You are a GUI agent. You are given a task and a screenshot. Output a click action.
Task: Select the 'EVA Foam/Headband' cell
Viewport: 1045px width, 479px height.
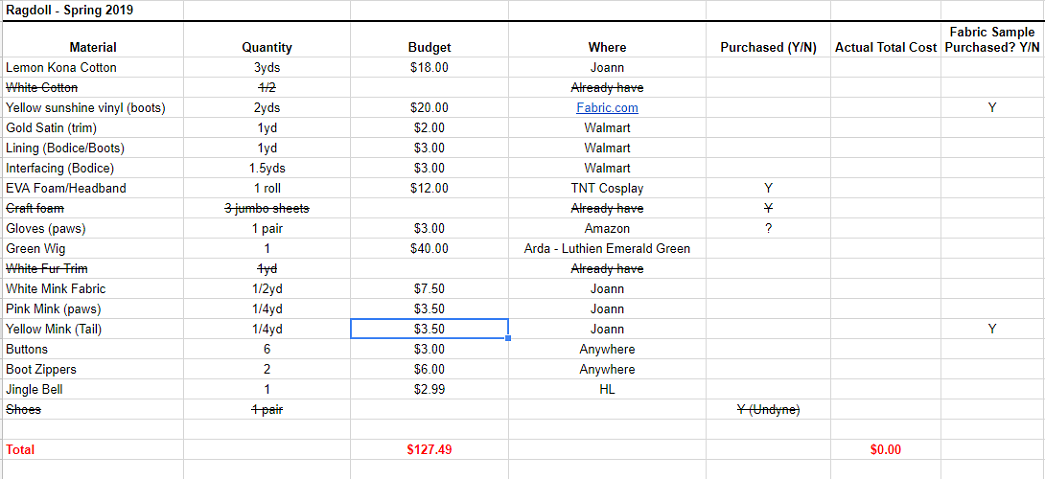pyautogui.click(x=93, y=189)
